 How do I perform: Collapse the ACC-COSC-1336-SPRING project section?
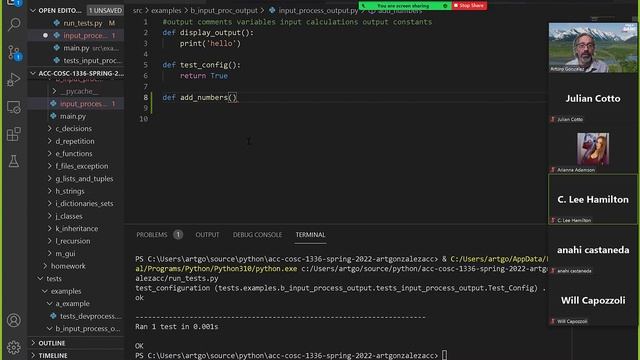click(x=33, y=73)
